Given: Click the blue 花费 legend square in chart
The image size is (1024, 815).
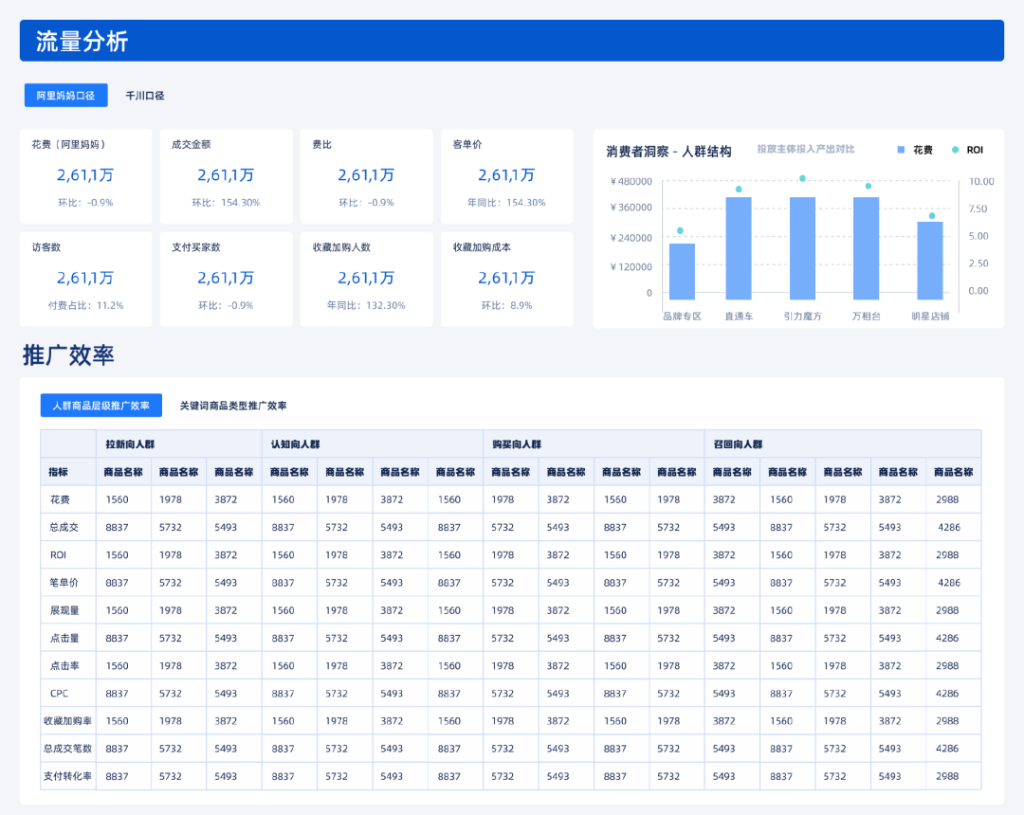Looking at the screenshot, I should click(901, 150).
